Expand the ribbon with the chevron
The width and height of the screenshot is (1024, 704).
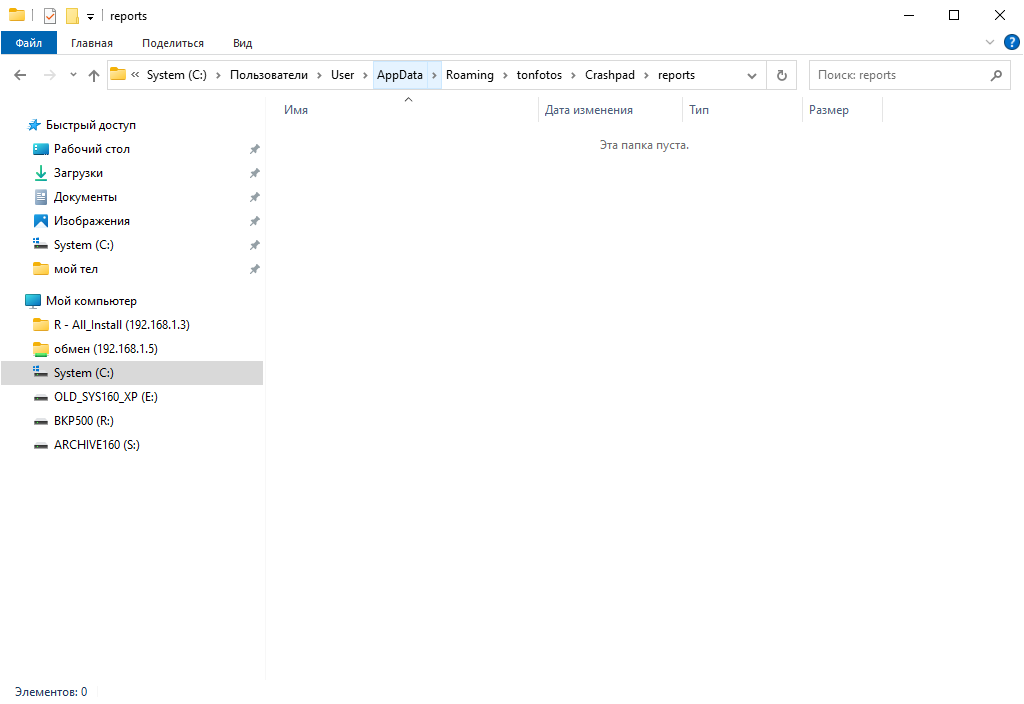pos(990,42)
